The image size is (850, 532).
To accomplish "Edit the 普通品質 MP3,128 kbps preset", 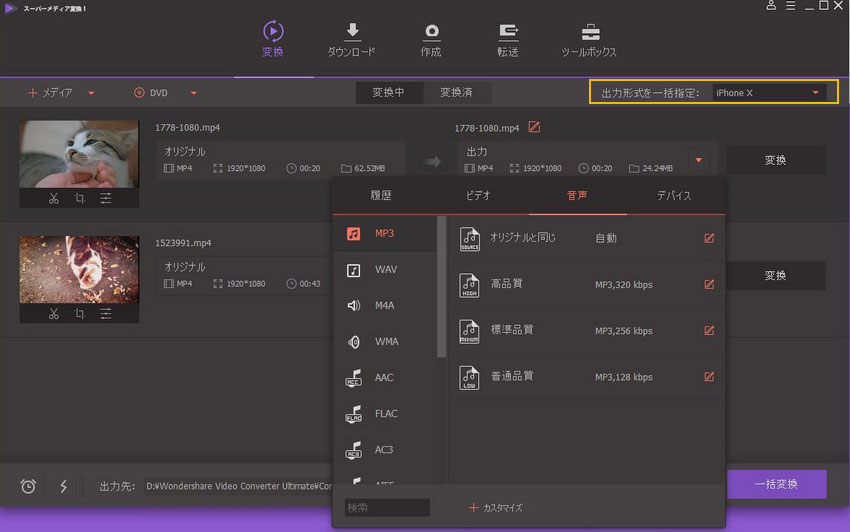I will click(x=709, y=376).
